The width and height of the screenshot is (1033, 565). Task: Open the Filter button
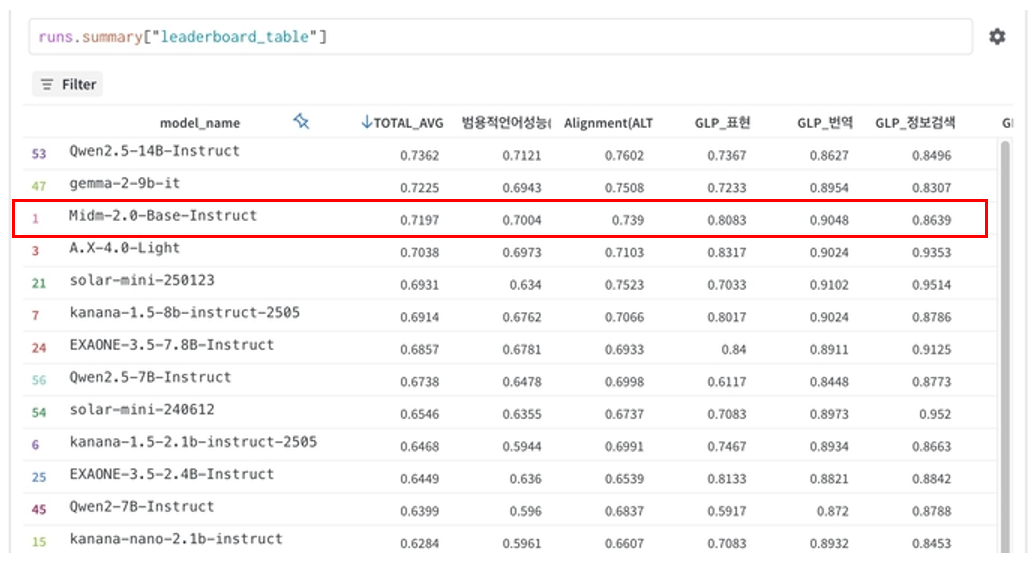pyautogui.click(x=68, y=84)
